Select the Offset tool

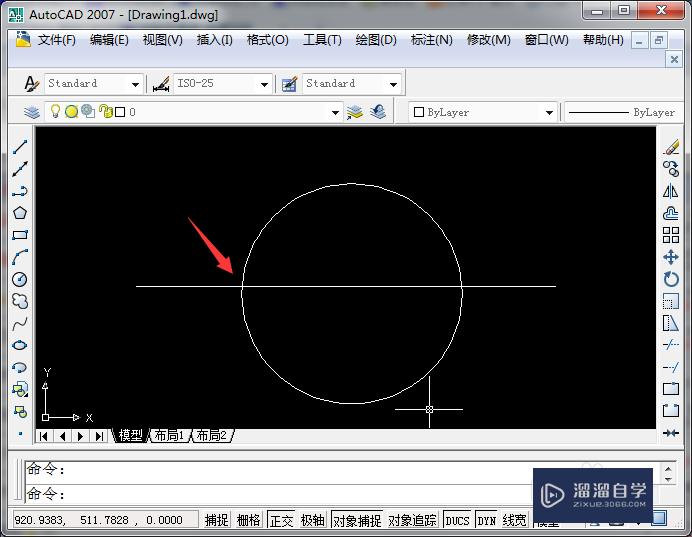click(x=671, y=213)
